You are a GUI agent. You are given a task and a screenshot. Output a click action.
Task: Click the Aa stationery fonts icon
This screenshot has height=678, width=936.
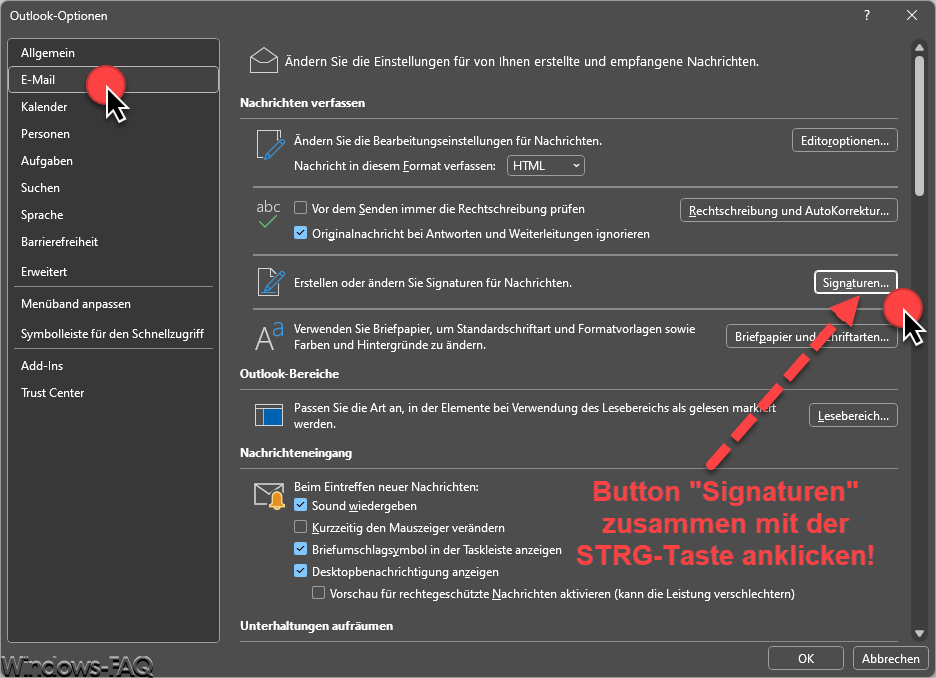(269, 336)
